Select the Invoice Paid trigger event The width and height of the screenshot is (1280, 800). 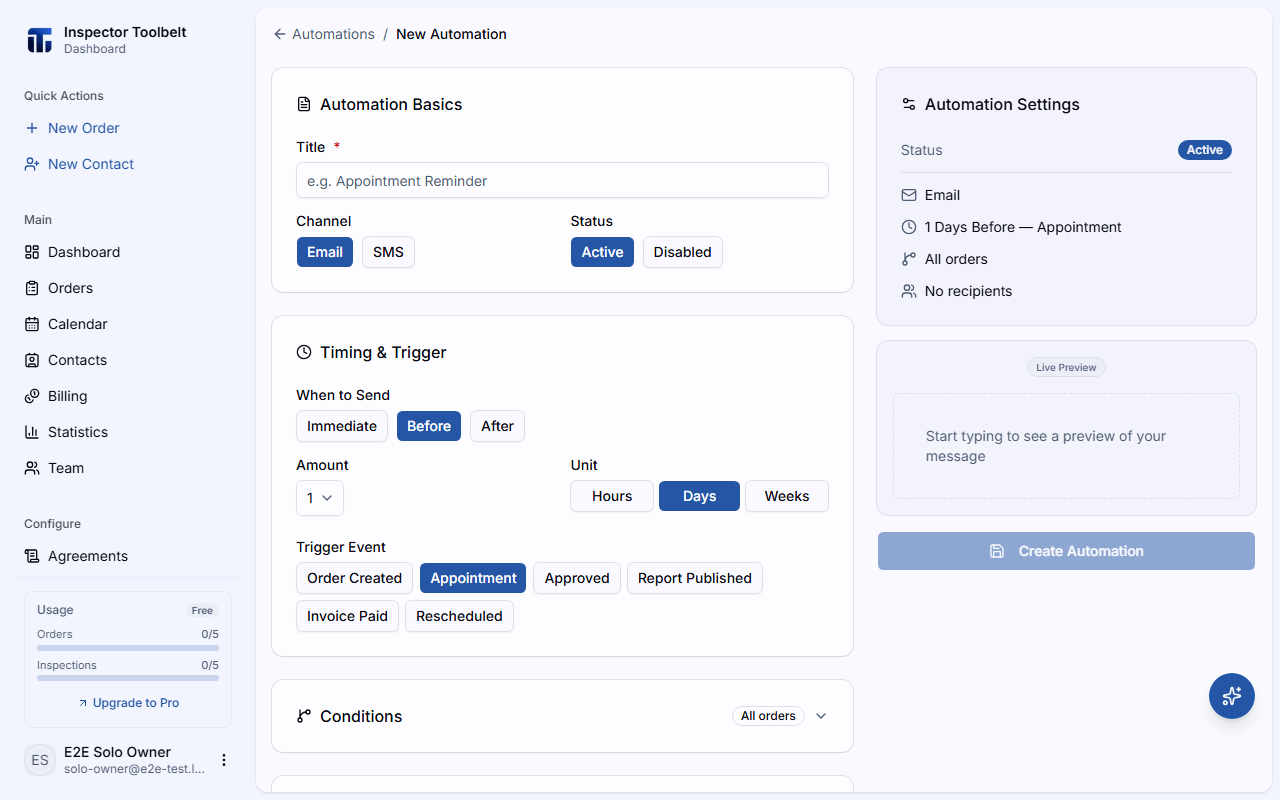point(347,616)
